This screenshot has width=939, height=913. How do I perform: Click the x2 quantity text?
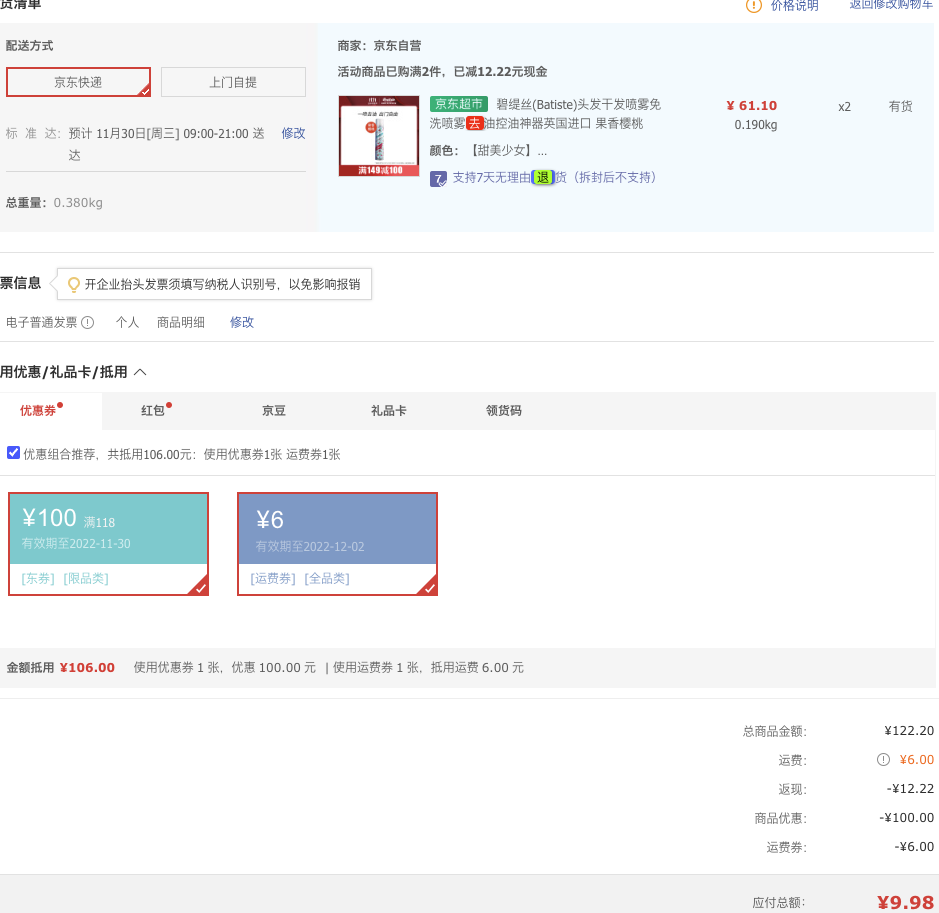pos(844,107)
